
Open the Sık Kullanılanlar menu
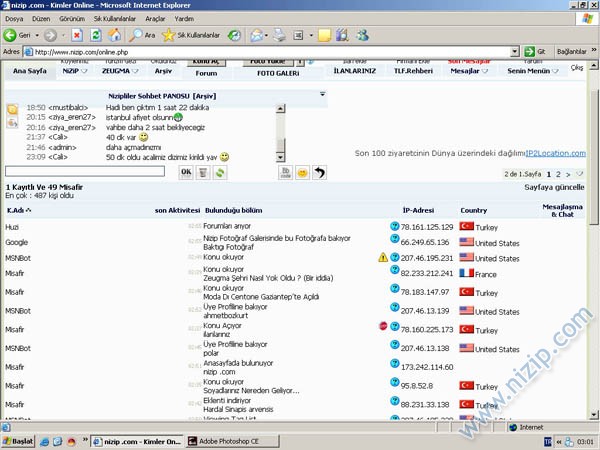click(115, 19)
